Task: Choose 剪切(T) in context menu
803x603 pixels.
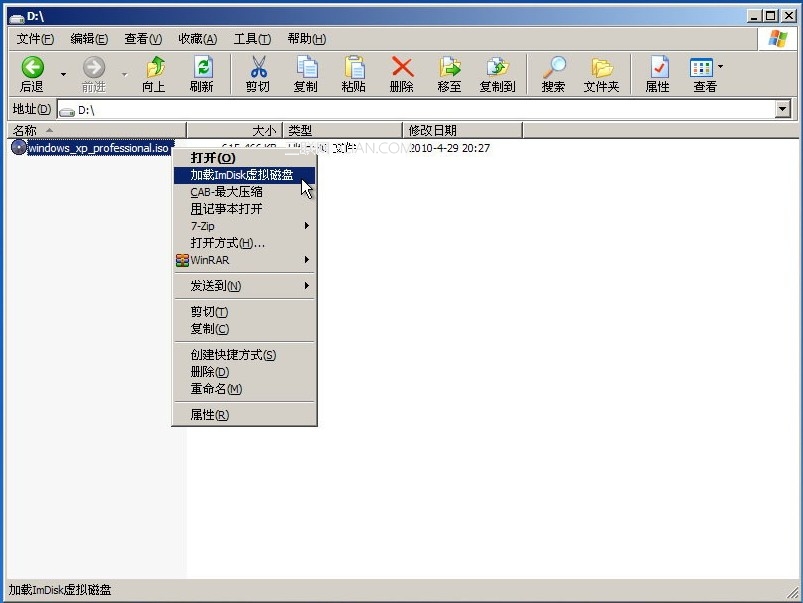Action: 244,311
